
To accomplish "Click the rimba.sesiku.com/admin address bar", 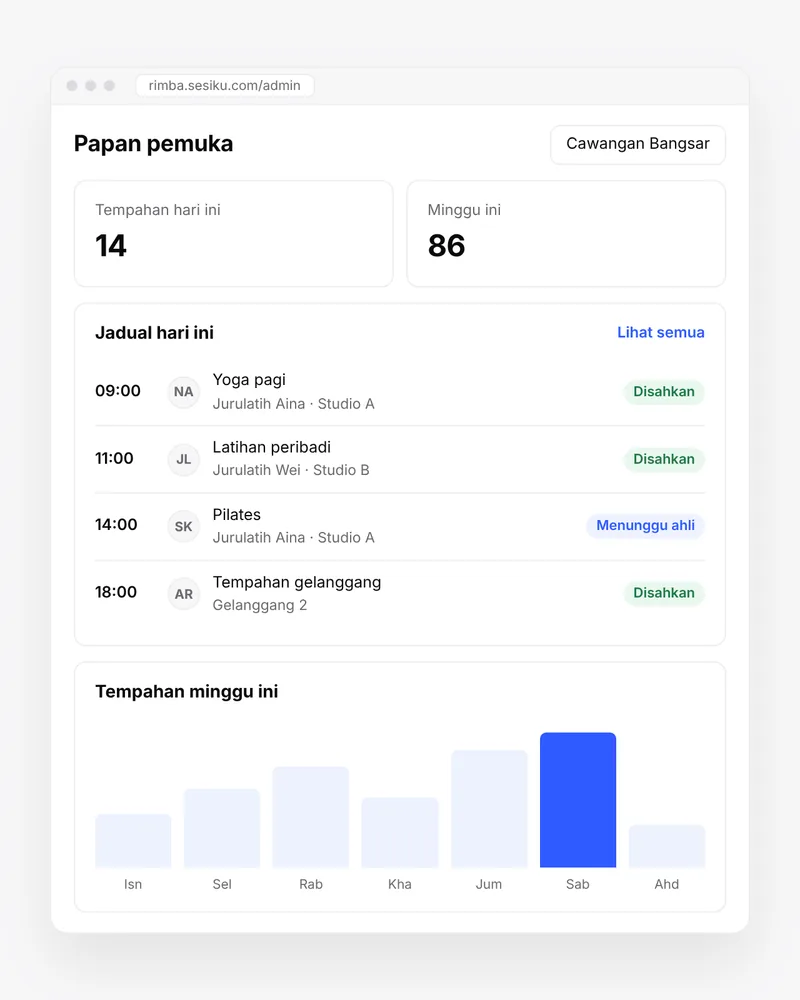I will pyautogui.click(x=225, y=85).
